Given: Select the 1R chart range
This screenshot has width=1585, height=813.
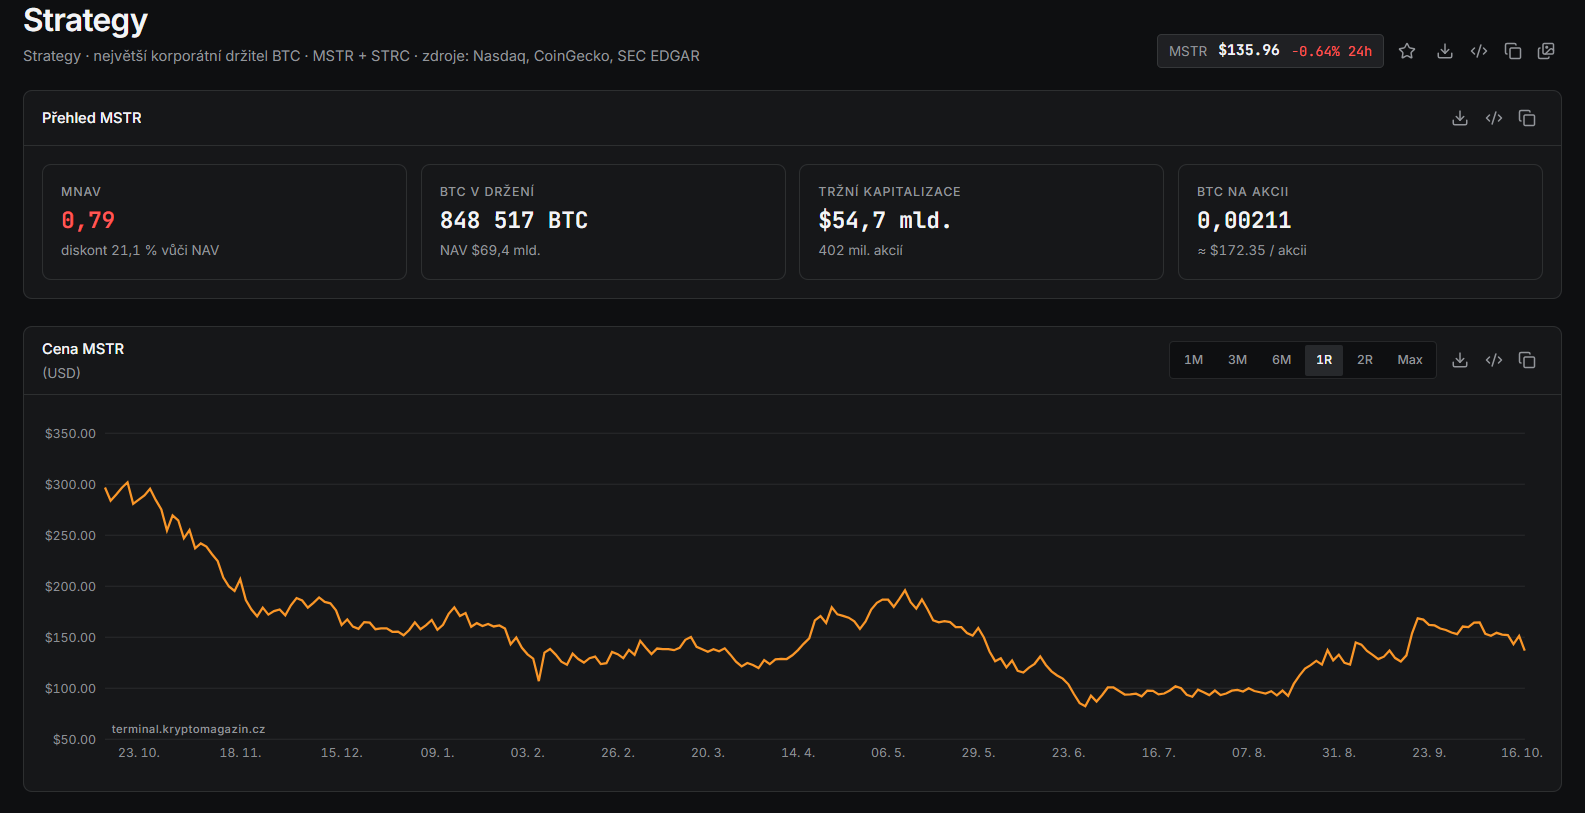Looking at the screenshot, I should click(1324, 360).
